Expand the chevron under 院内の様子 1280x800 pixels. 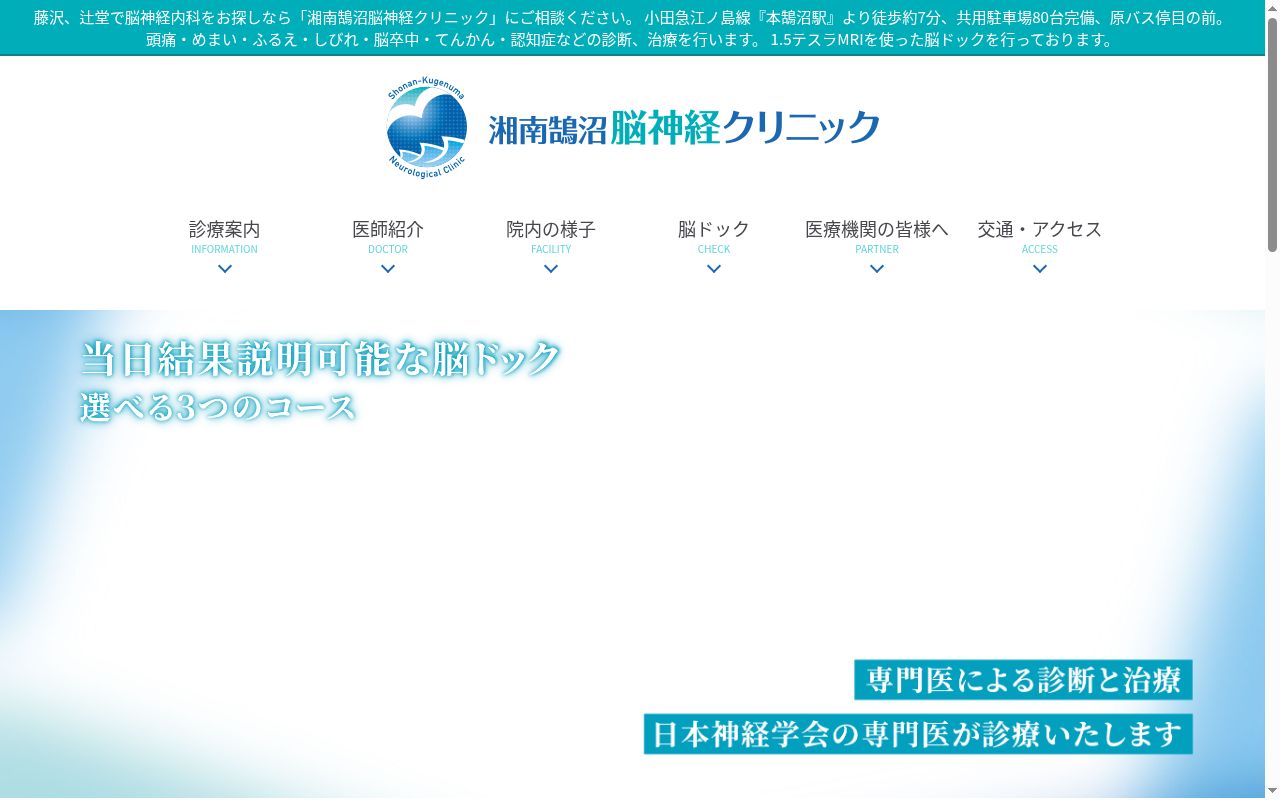click(551, 269)
